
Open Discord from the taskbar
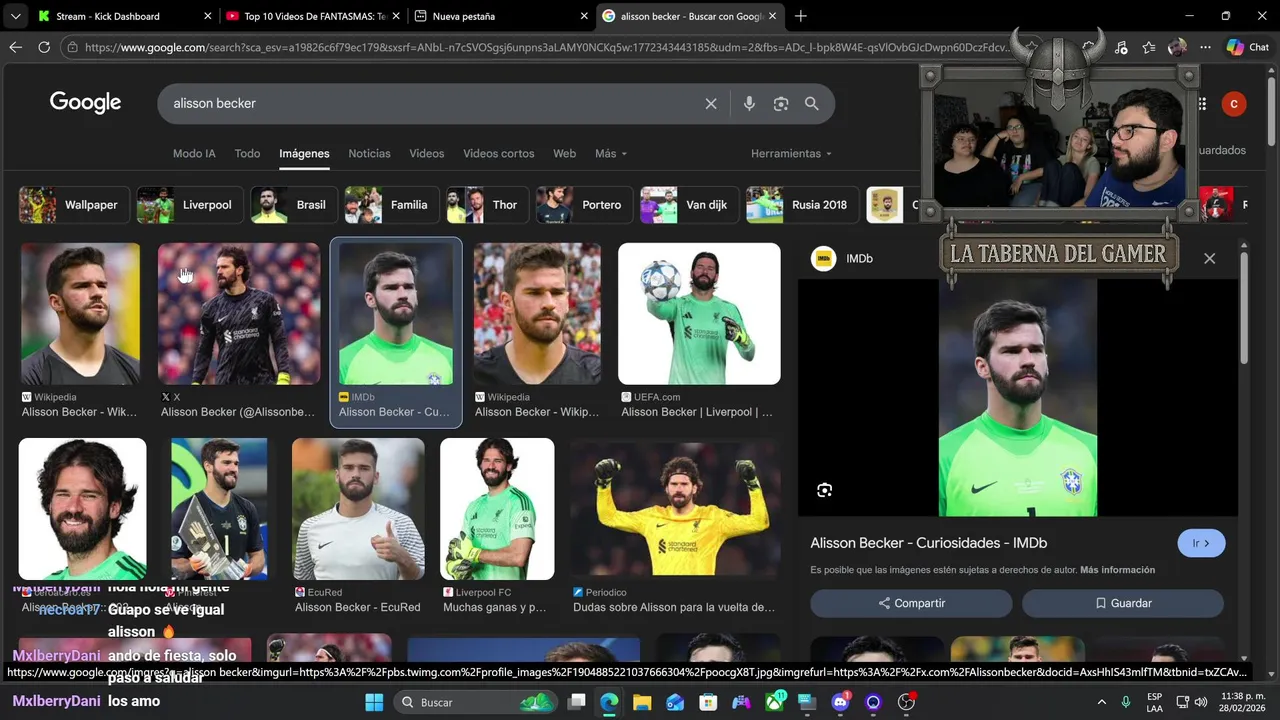[840, 702]
